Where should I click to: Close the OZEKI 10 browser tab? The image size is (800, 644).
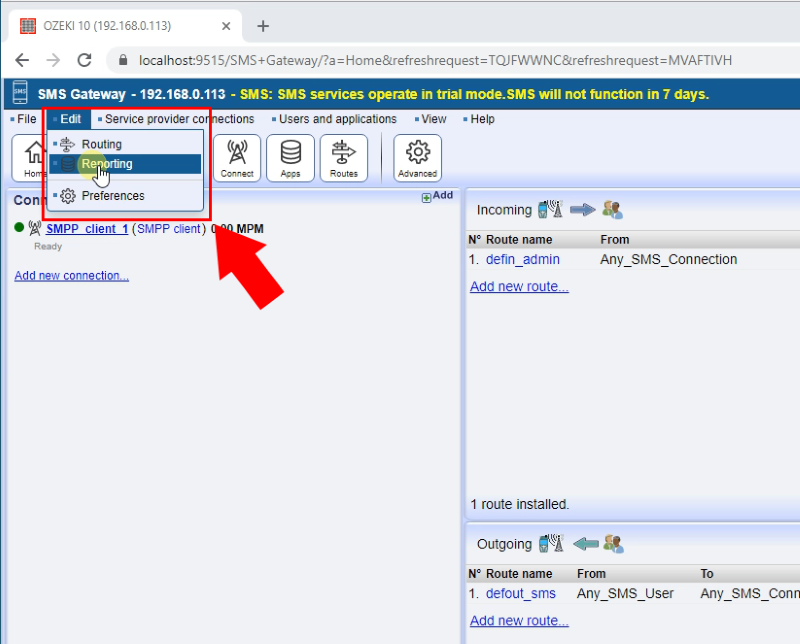pyautogui.click(x=226, y=26)
